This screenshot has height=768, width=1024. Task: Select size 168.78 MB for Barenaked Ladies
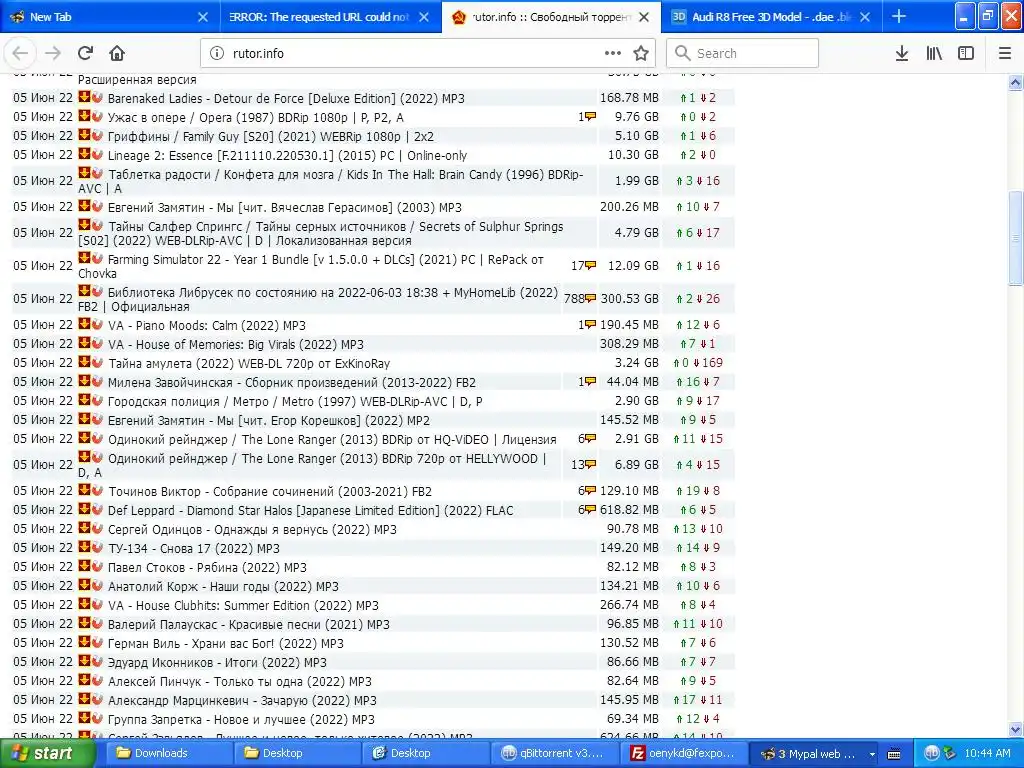pos(629,98)
